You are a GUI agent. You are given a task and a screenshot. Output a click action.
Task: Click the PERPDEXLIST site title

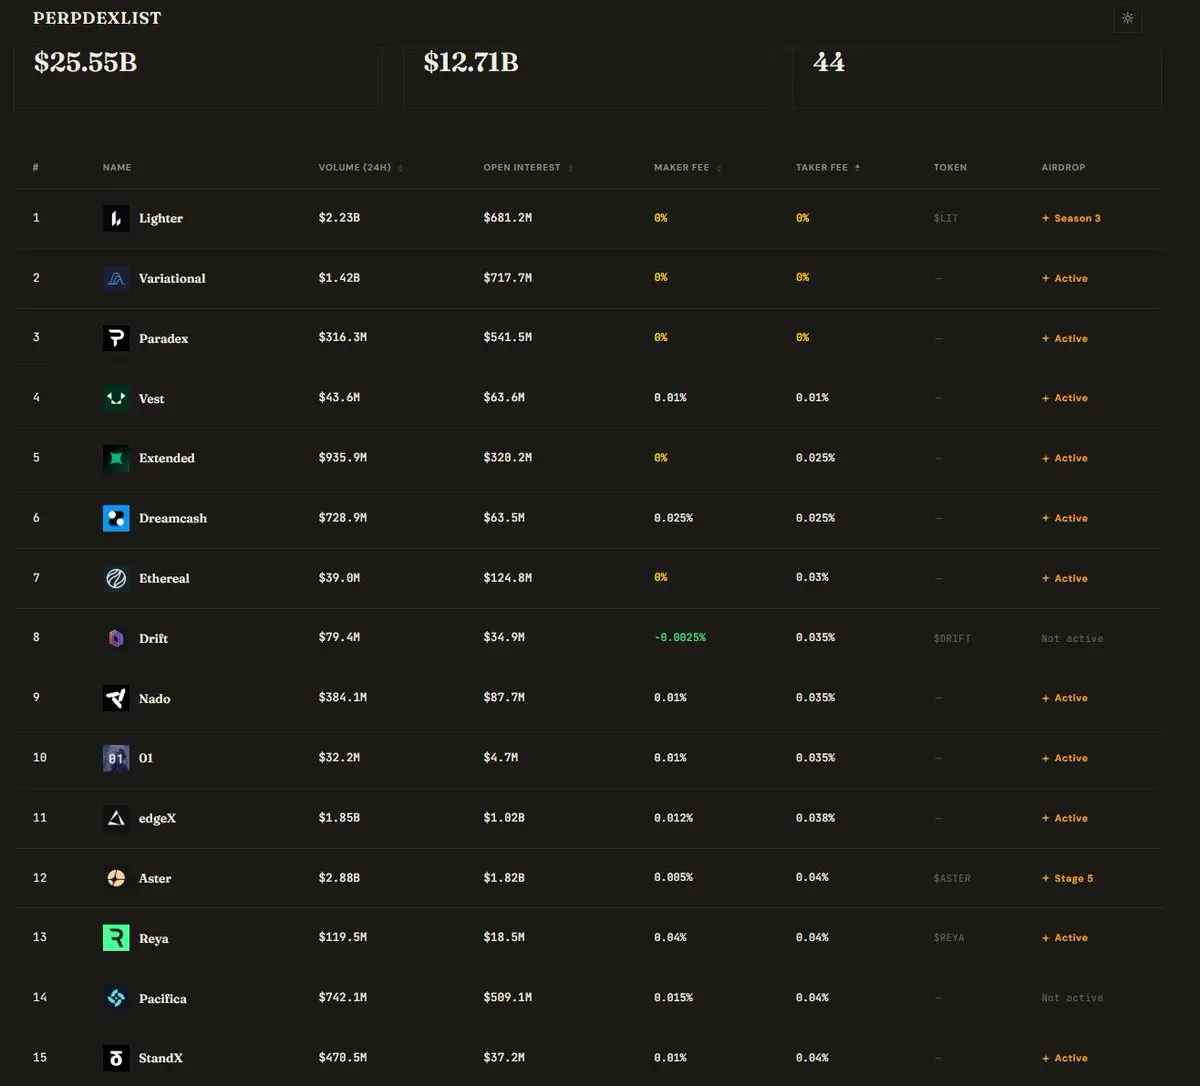(x=97, y=18)
